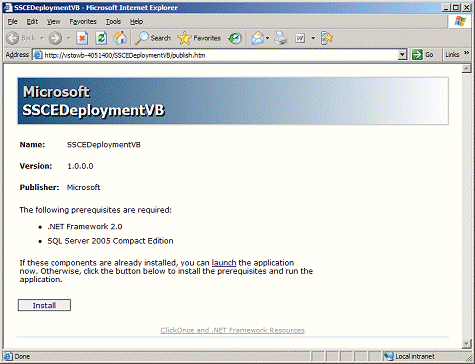Maximize the Internet Explorer window
Viewport: 475px width, 364px height.
(x=456, y=7)
